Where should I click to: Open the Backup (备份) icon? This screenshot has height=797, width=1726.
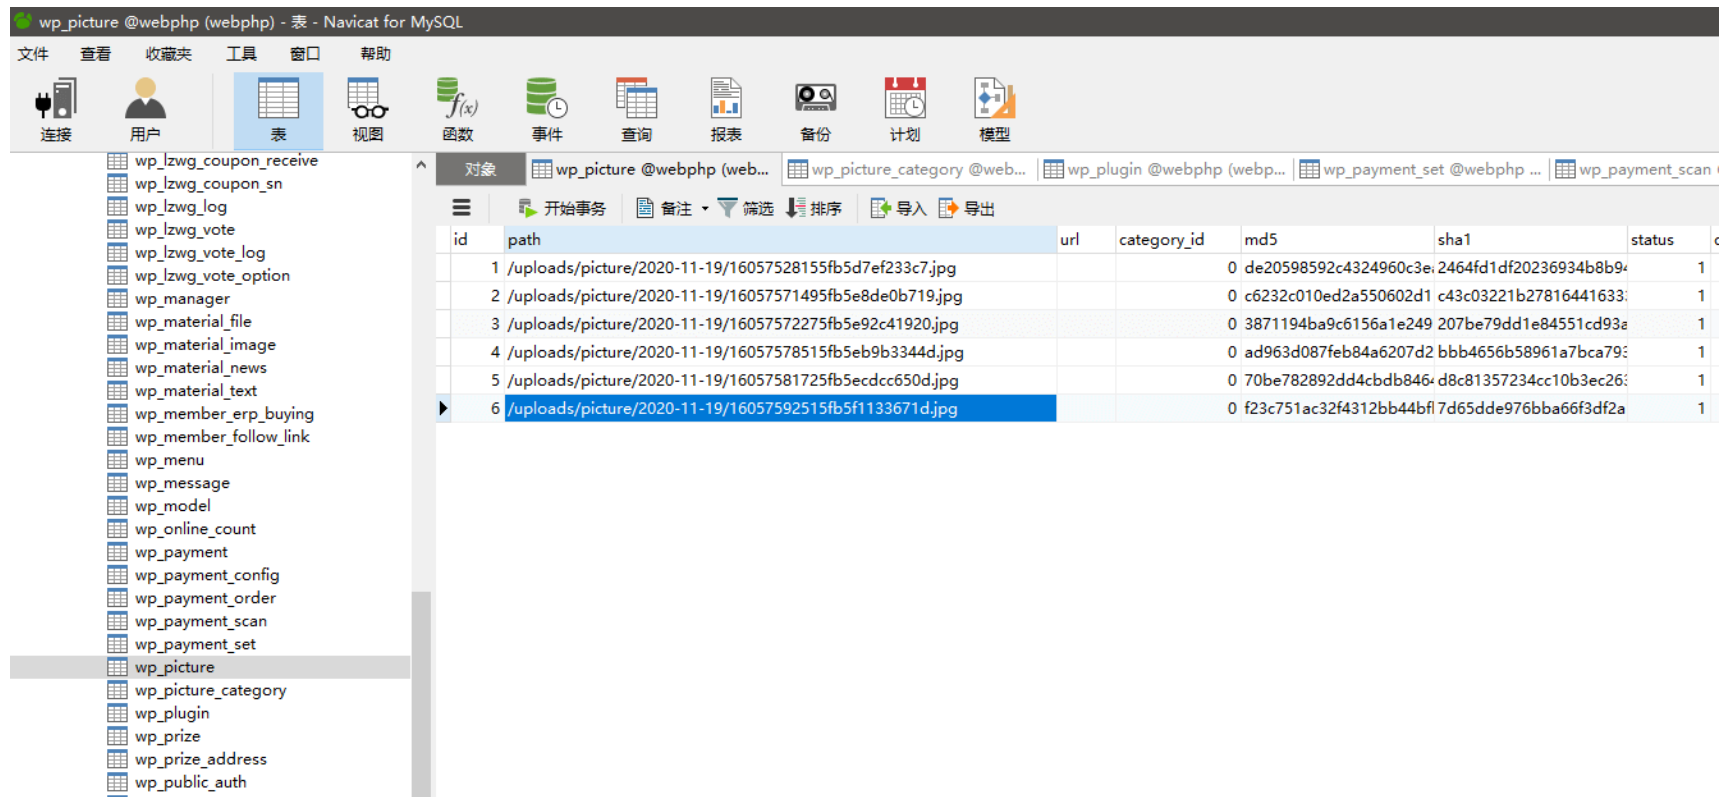[815, 110]
